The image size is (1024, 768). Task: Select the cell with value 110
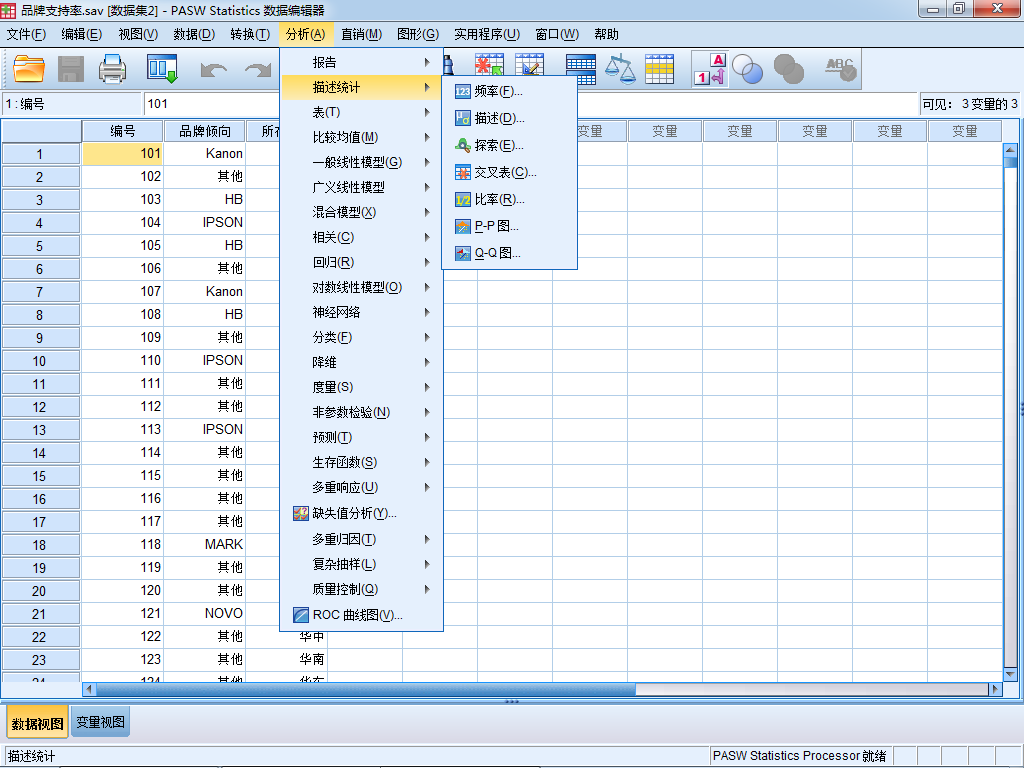[x=122, y=360]
